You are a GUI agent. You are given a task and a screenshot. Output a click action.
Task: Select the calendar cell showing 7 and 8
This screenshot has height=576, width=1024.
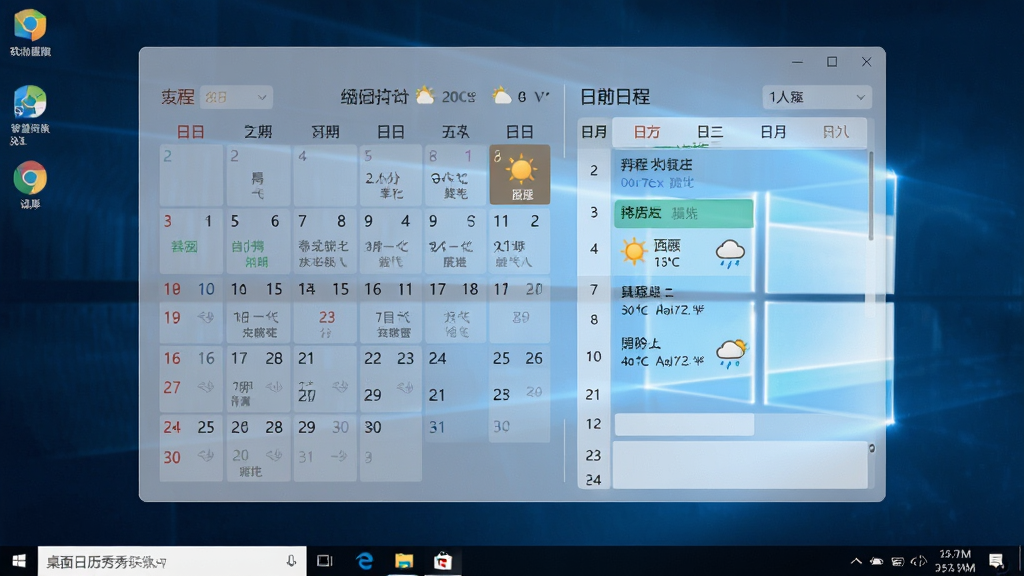pos(325,242)
